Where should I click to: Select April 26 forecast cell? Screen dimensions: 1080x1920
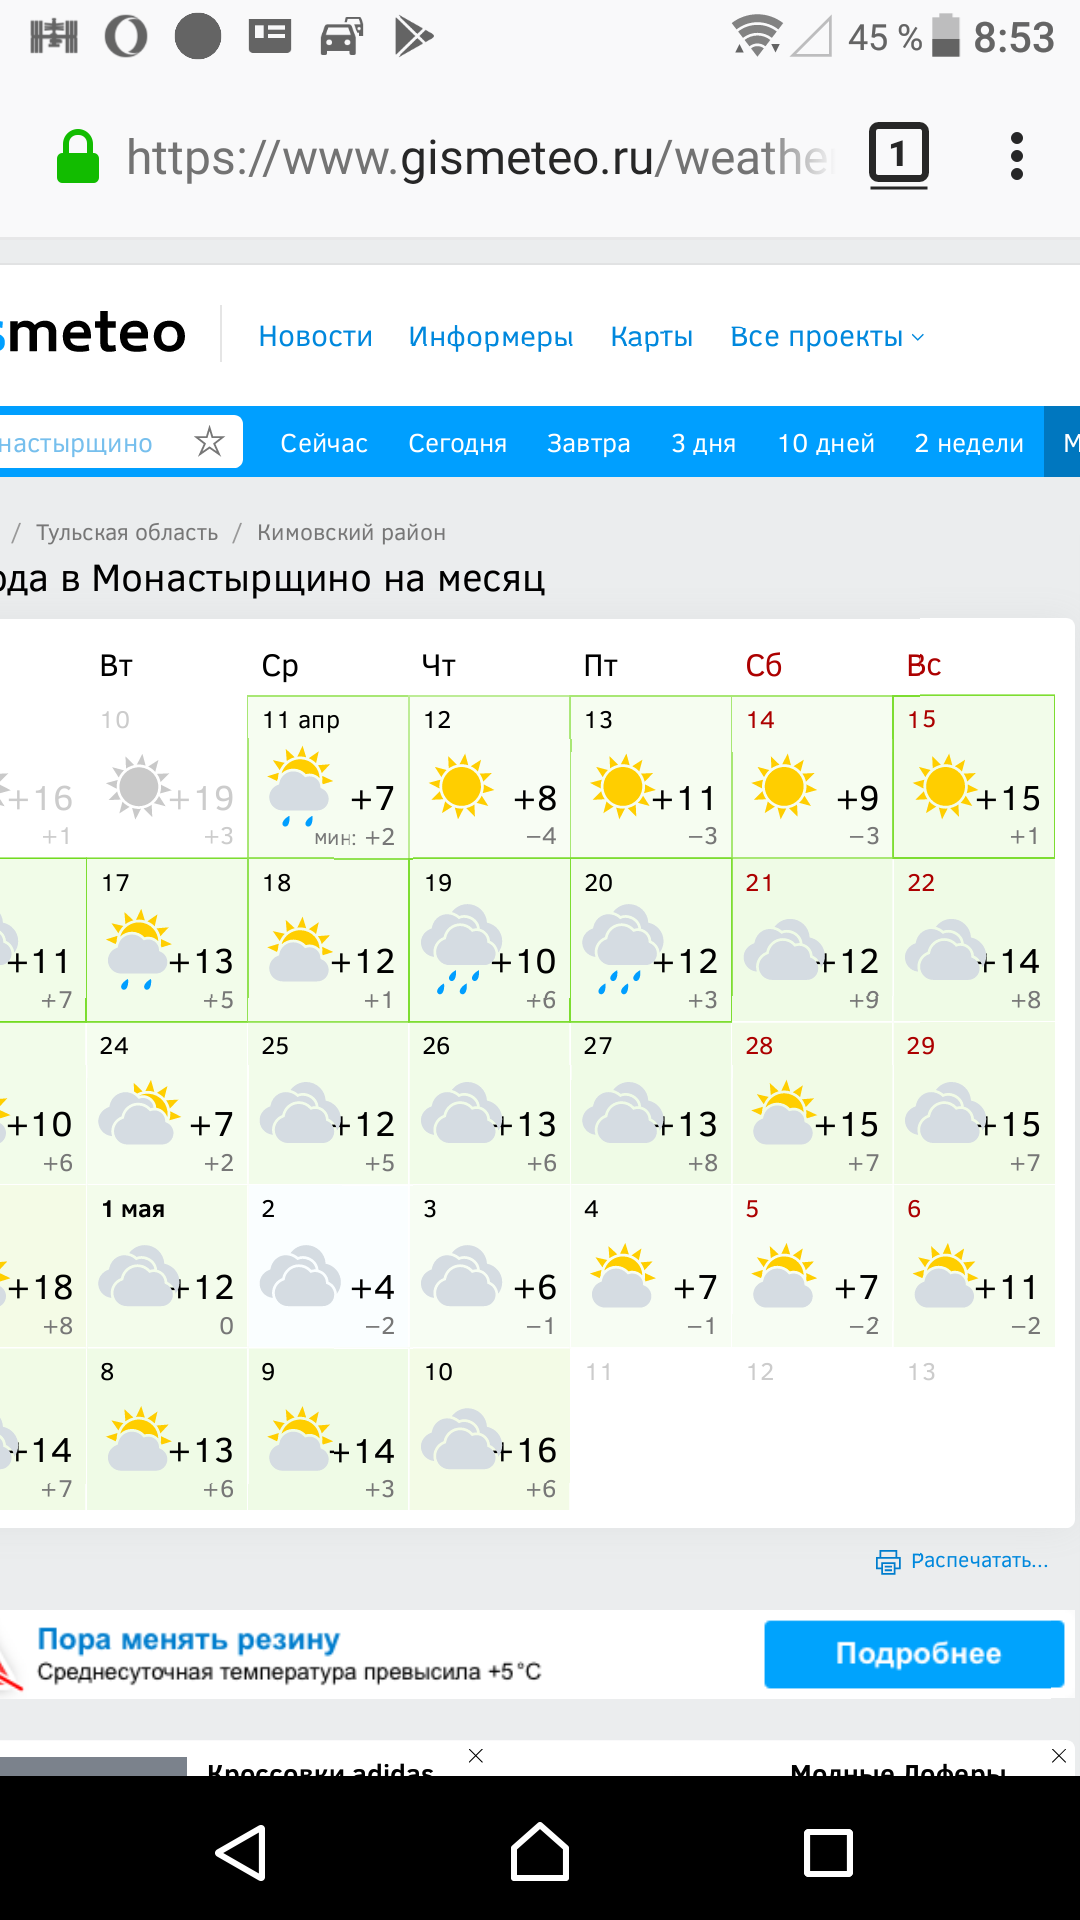(490, 1103)
